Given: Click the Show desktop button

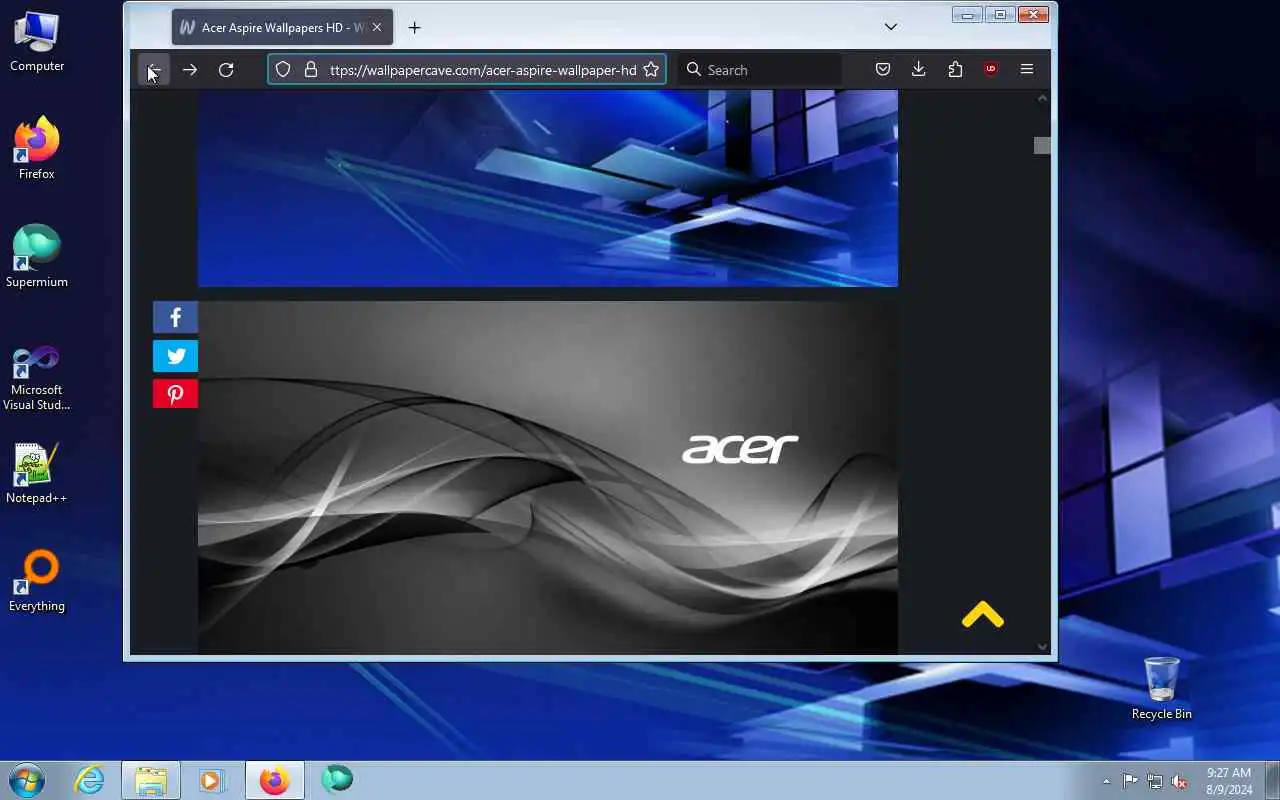Looking at the screenshot, I should 1272,781.
